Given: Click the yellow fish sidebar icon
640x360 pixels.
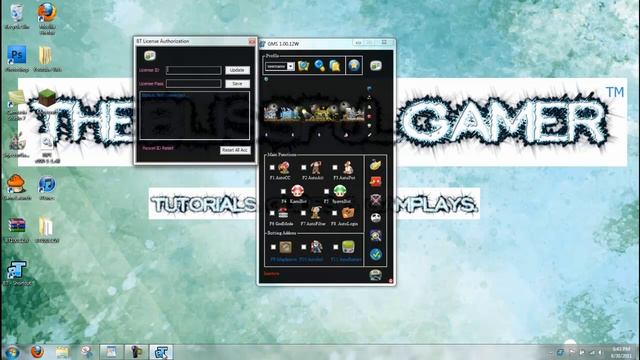Looking at the screenshot, I should [x=376, y=165].
